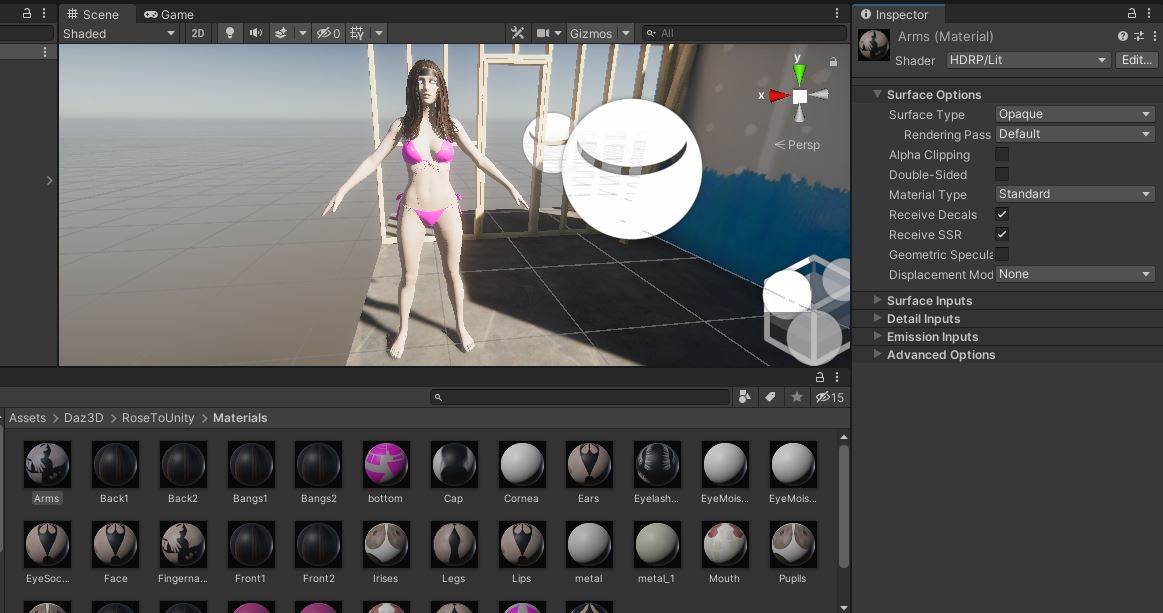Enable the Alpha Clipping checkbox
Screen dimensions: 1163x613
point(1001,155)
